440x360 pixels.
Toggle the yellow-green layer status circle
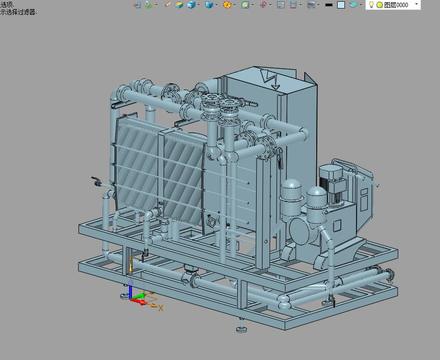coord(379,5)
